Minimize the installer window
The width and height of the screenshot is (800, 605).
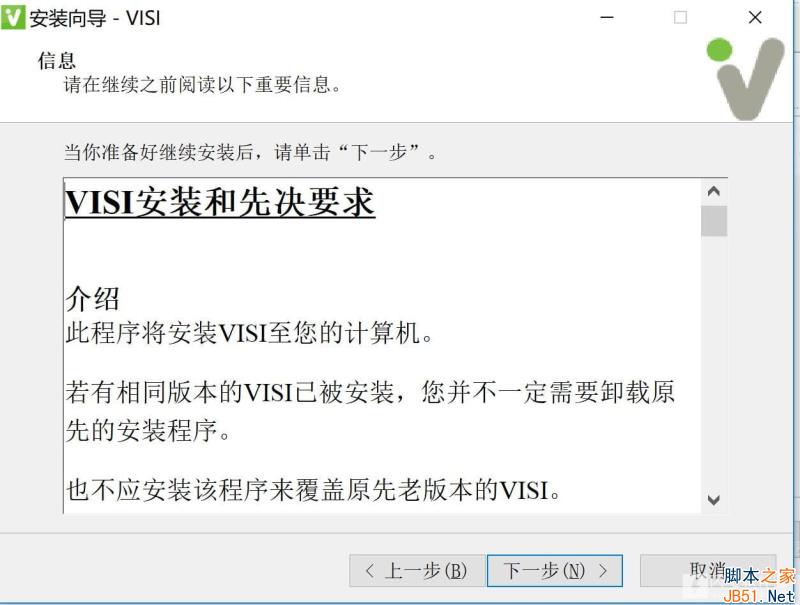coord(607,17)
